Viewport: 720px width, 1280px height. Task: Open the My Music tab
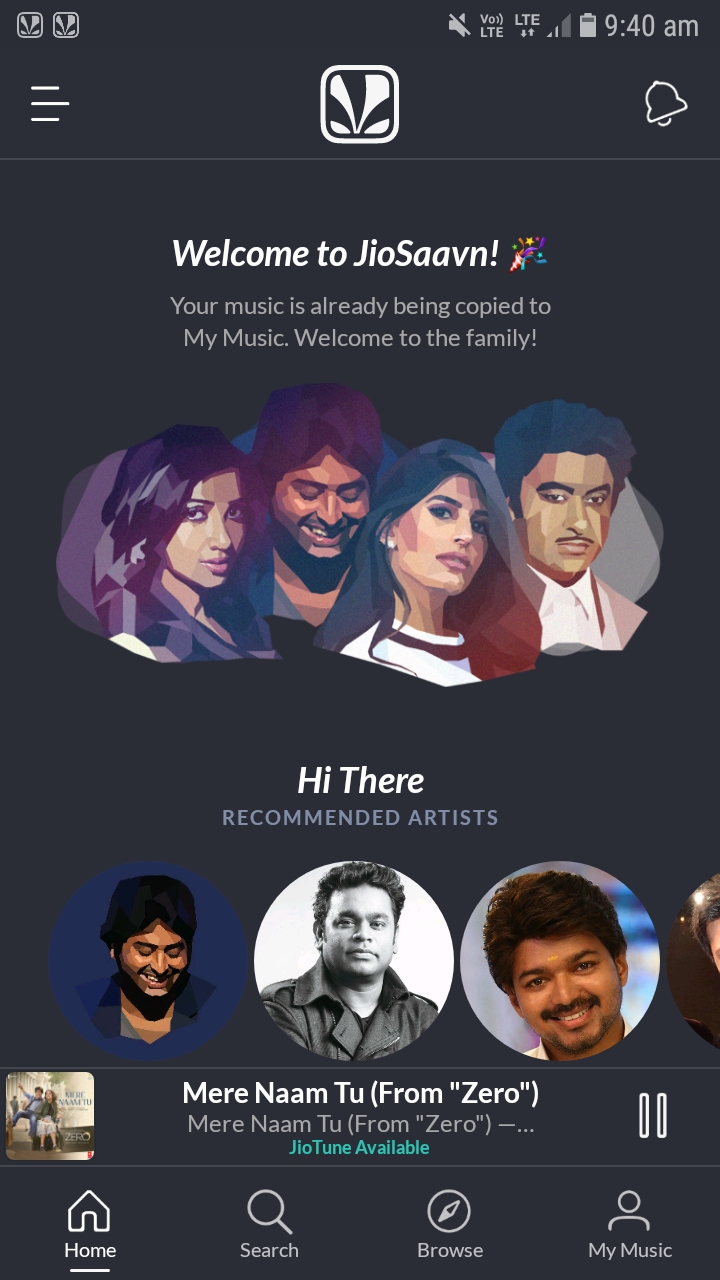pyautogui.click(x=630, y=1224)
